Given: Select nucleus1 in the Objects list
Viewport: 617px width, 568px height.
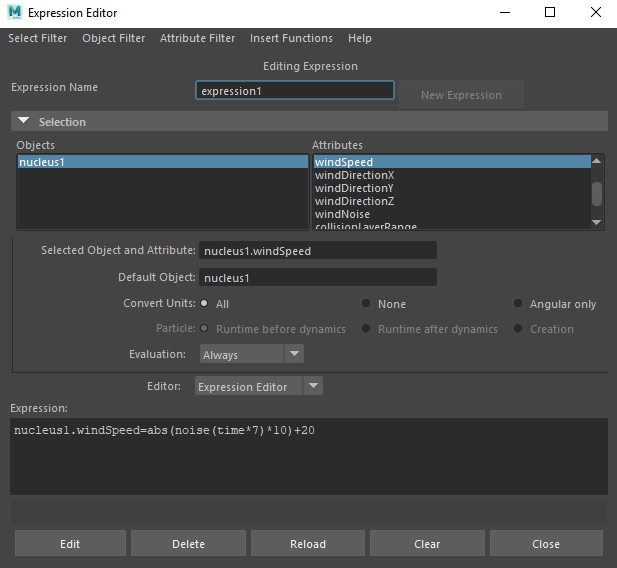Looking at the screenshot, I should [x=163, y=162].
